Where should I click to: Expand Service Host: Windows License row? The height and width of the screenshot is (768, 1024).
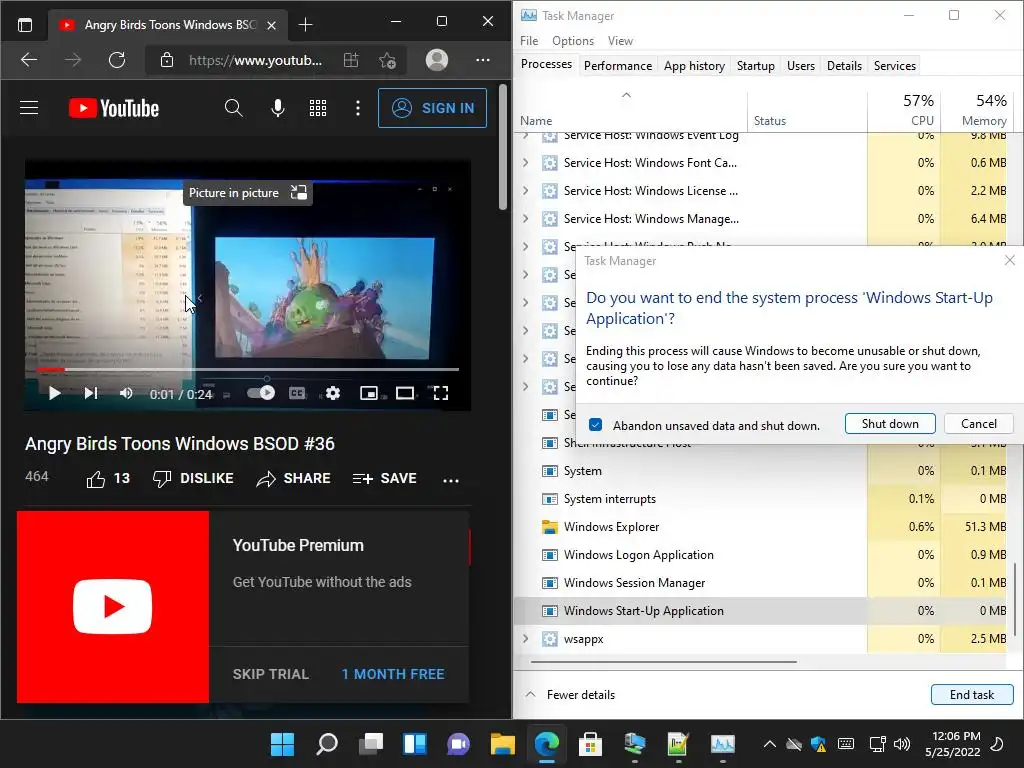point(526,191)
